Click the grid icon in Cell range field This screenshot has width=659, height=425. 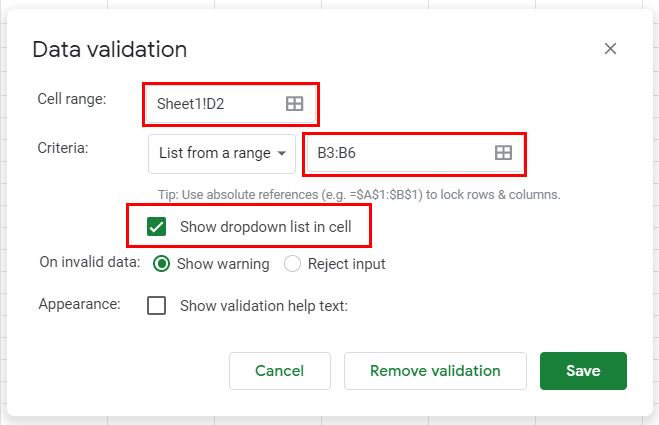pyautogui.click(x=294, y=103)
